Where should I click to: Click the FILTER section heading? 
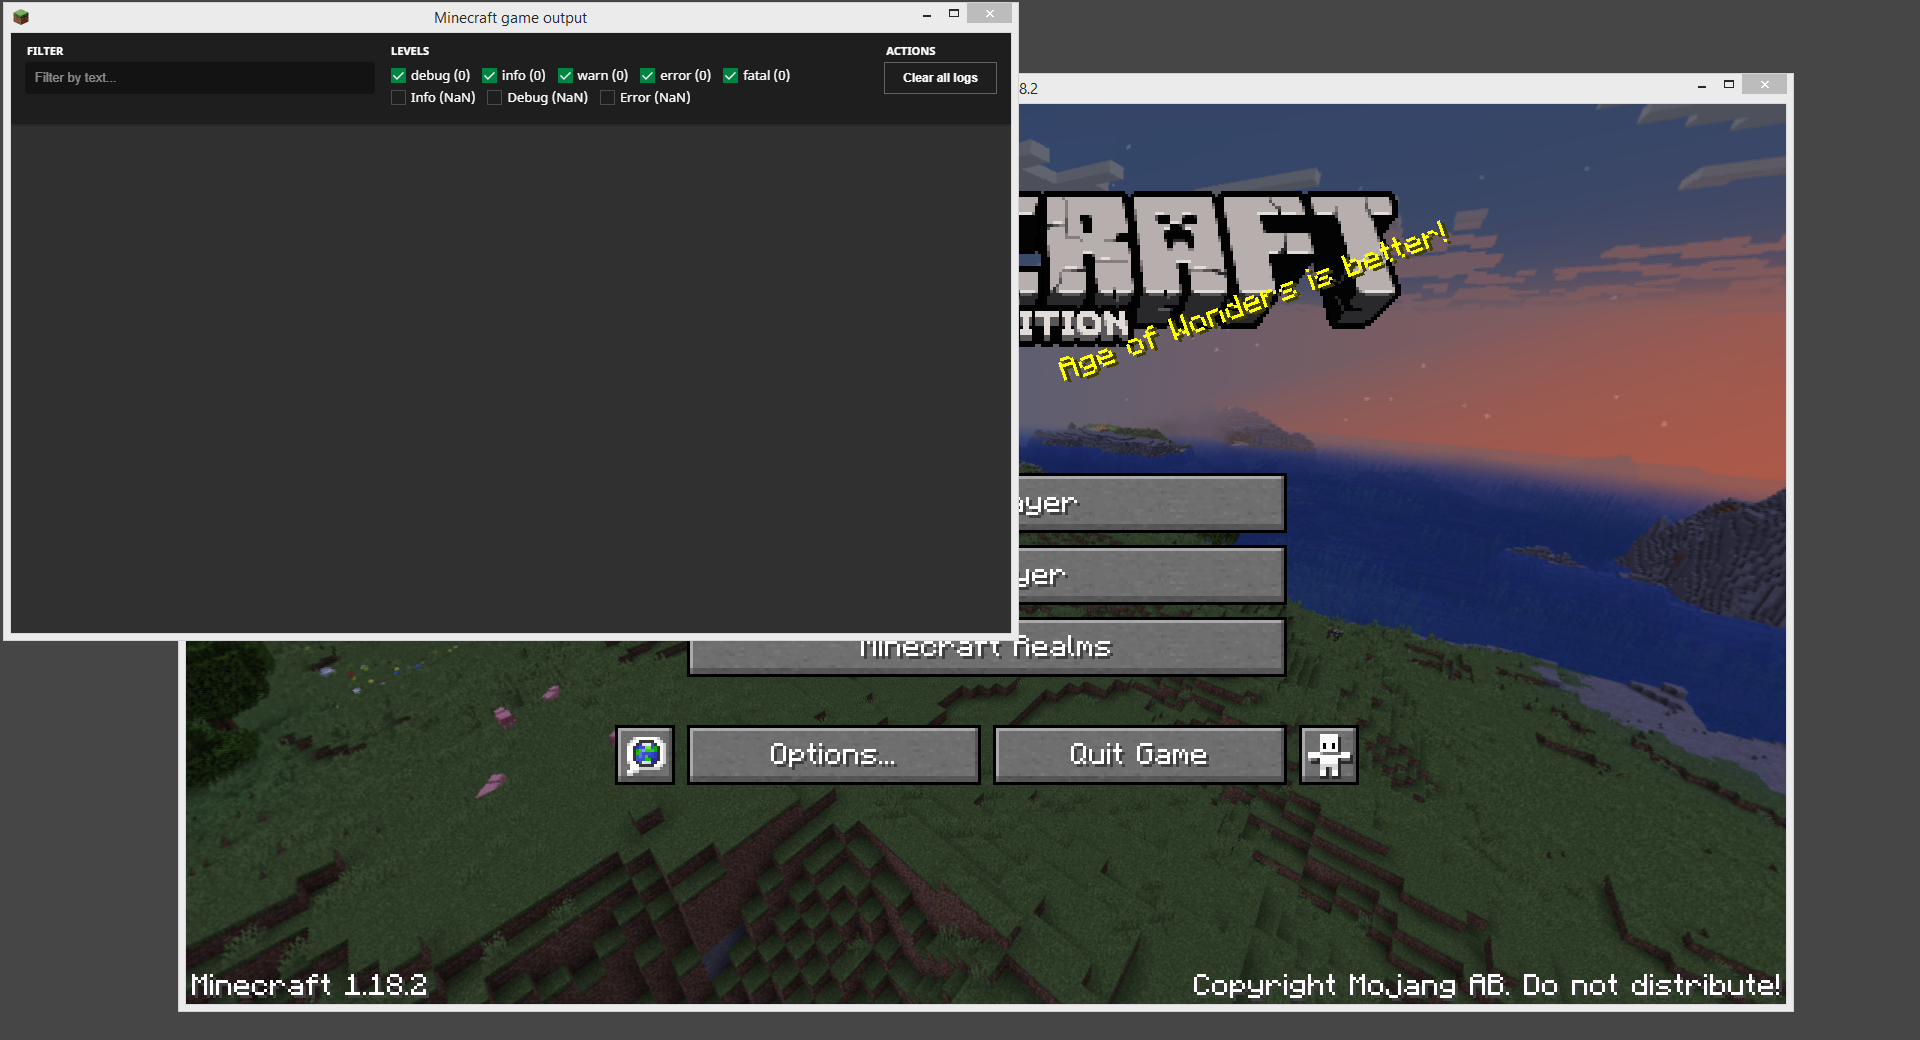[x=45, y=51]
